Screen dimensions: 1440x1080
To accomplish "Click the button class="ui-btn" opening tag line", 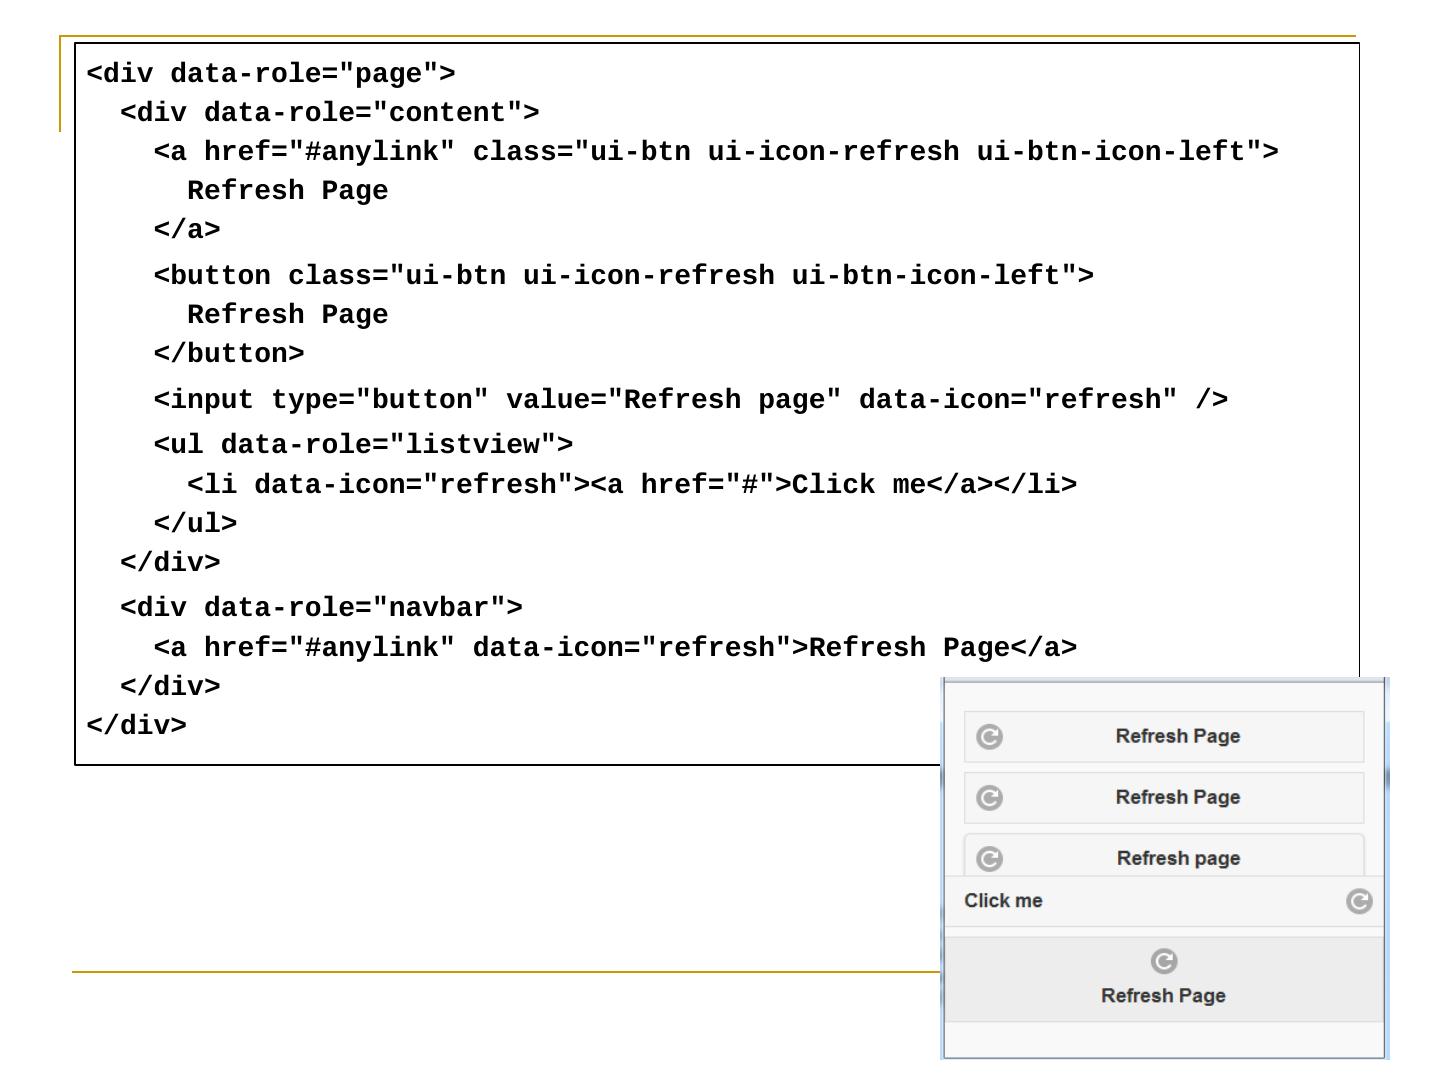I will tap(623, 276).
